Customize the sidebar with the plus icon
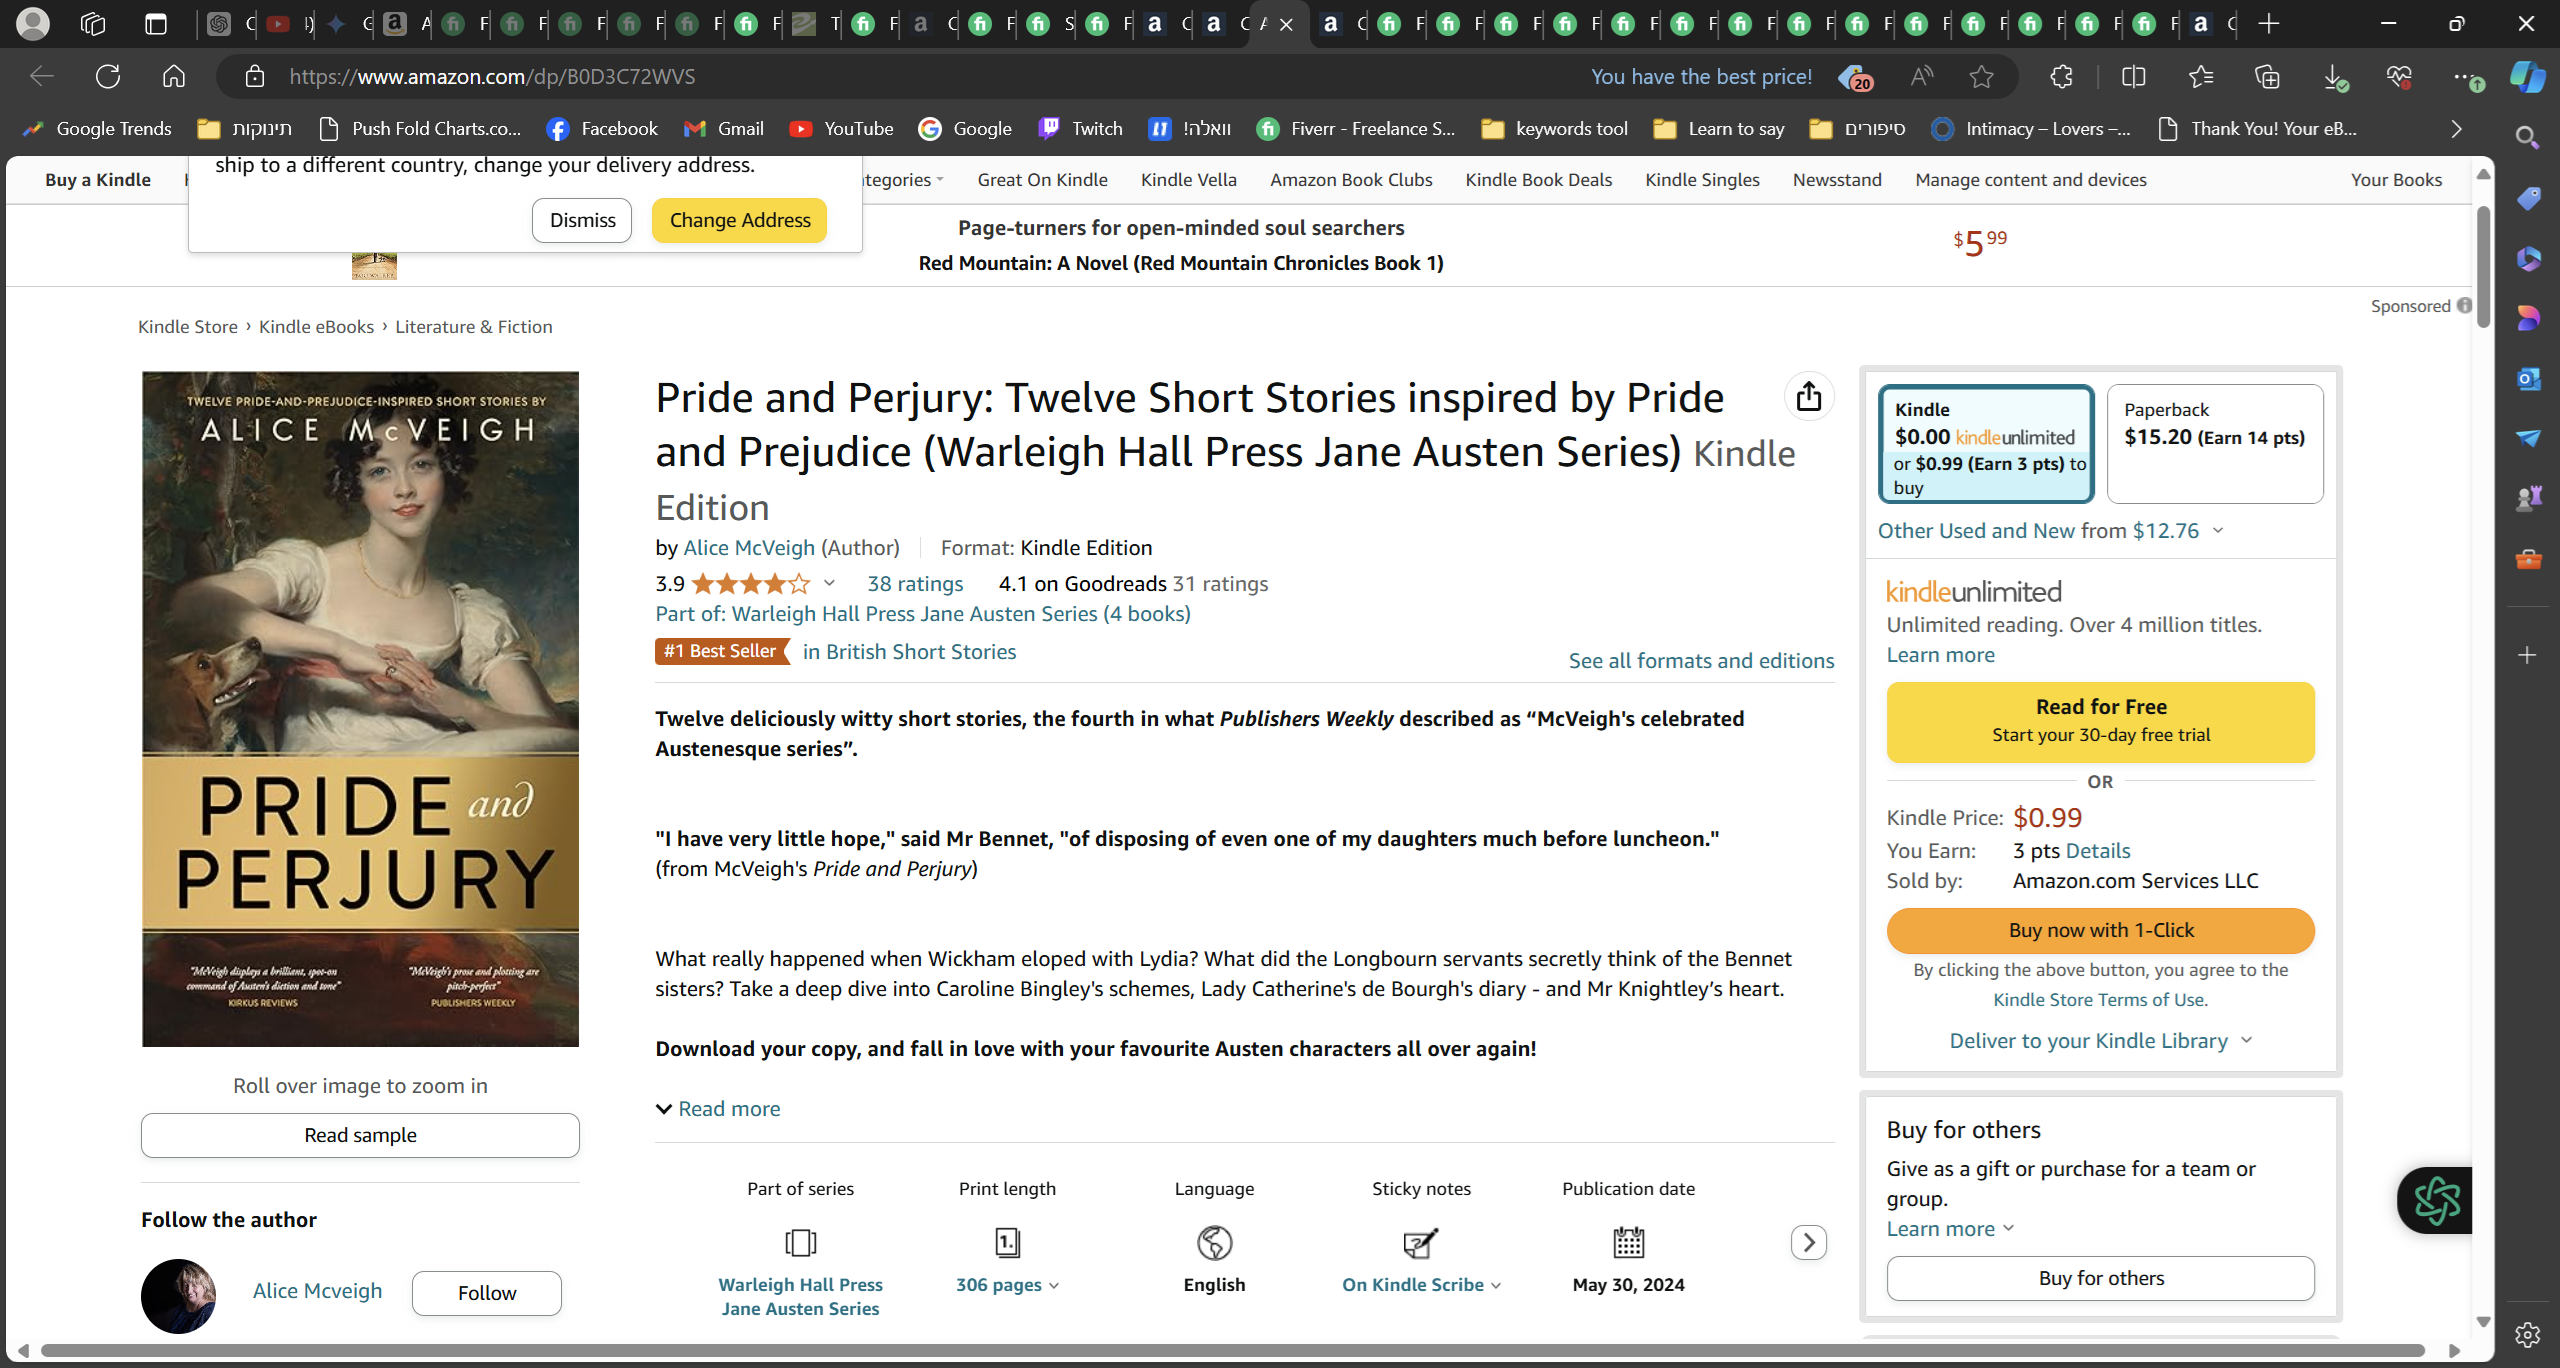This screenshot has height=1368, width=2560. (x=2527, y=655)
